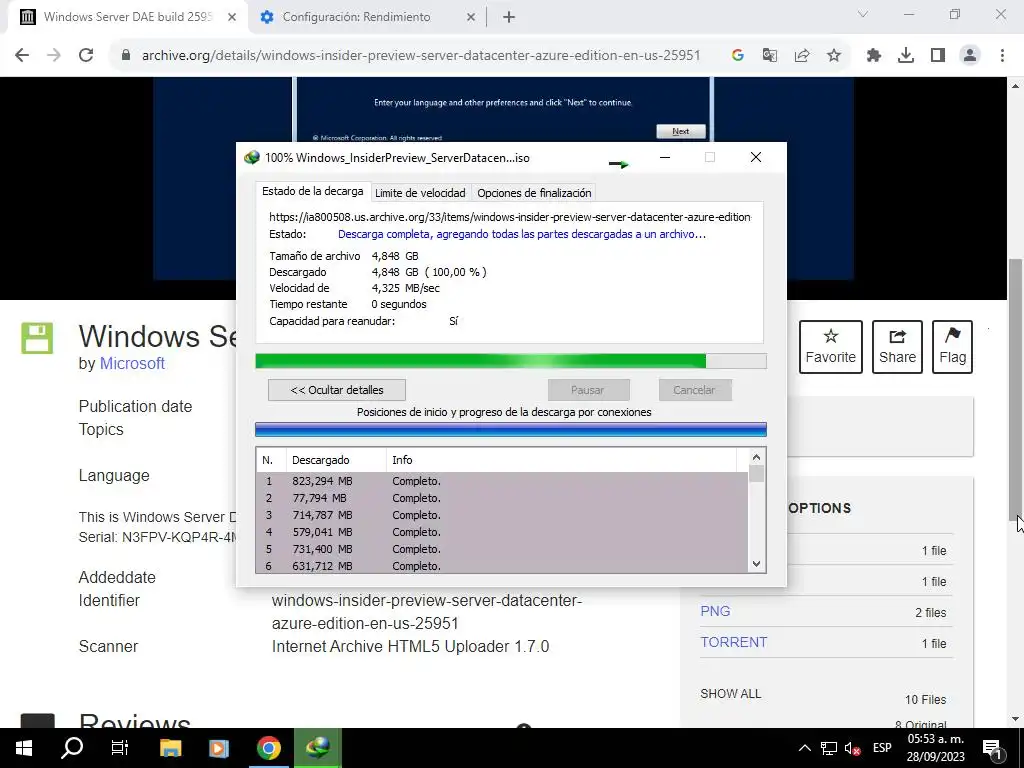Share this page icon in address bar

coord(801,56)
